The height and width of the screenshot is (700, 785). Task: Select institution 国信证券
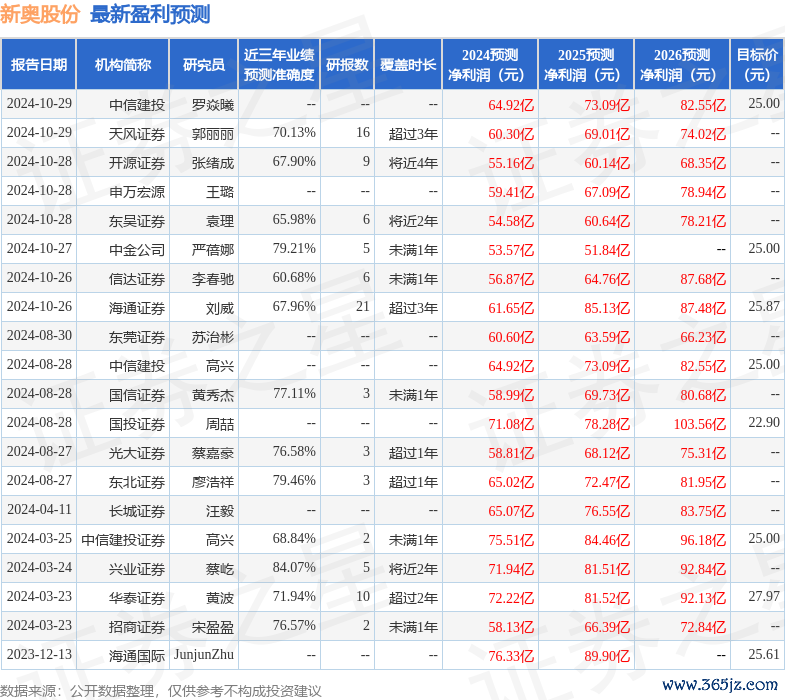(x=137, y=395)
